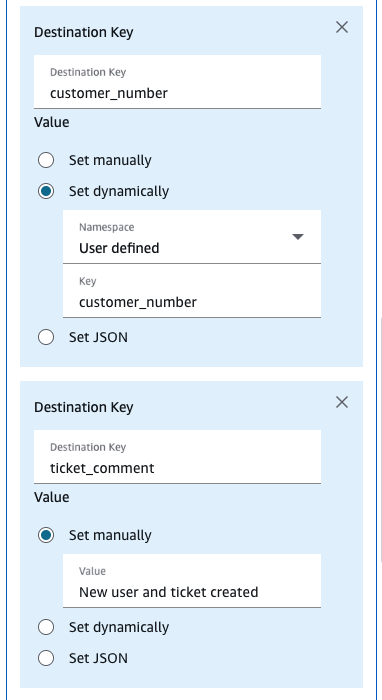The width and height of the screenshot is (382, 700).
Task: Edit the Value field 'New user and ticket created'
Action: pos(192,581)
